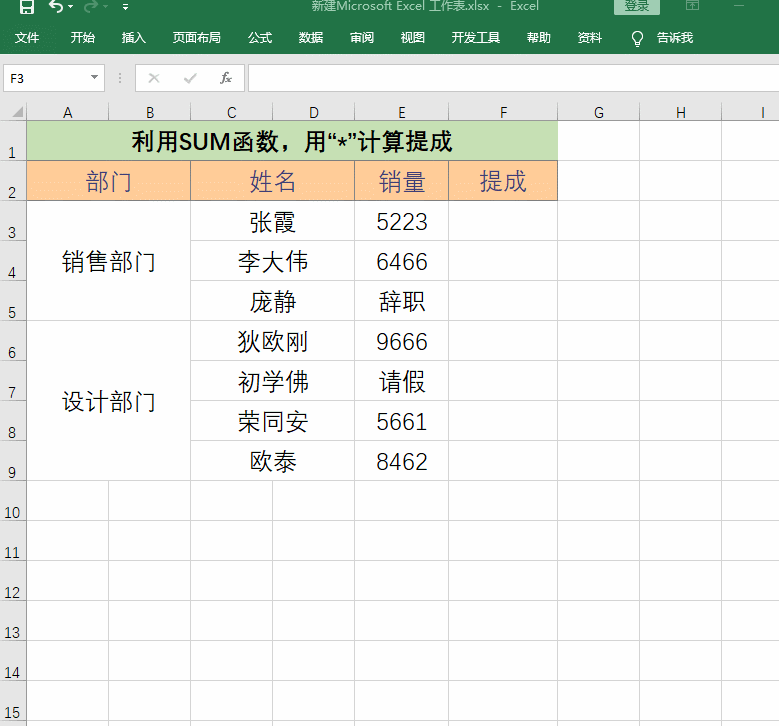The width and height of the screenshot is (779, 726).
Task: Click the lightbulb Tell Me icon
Action: point(637,38)
